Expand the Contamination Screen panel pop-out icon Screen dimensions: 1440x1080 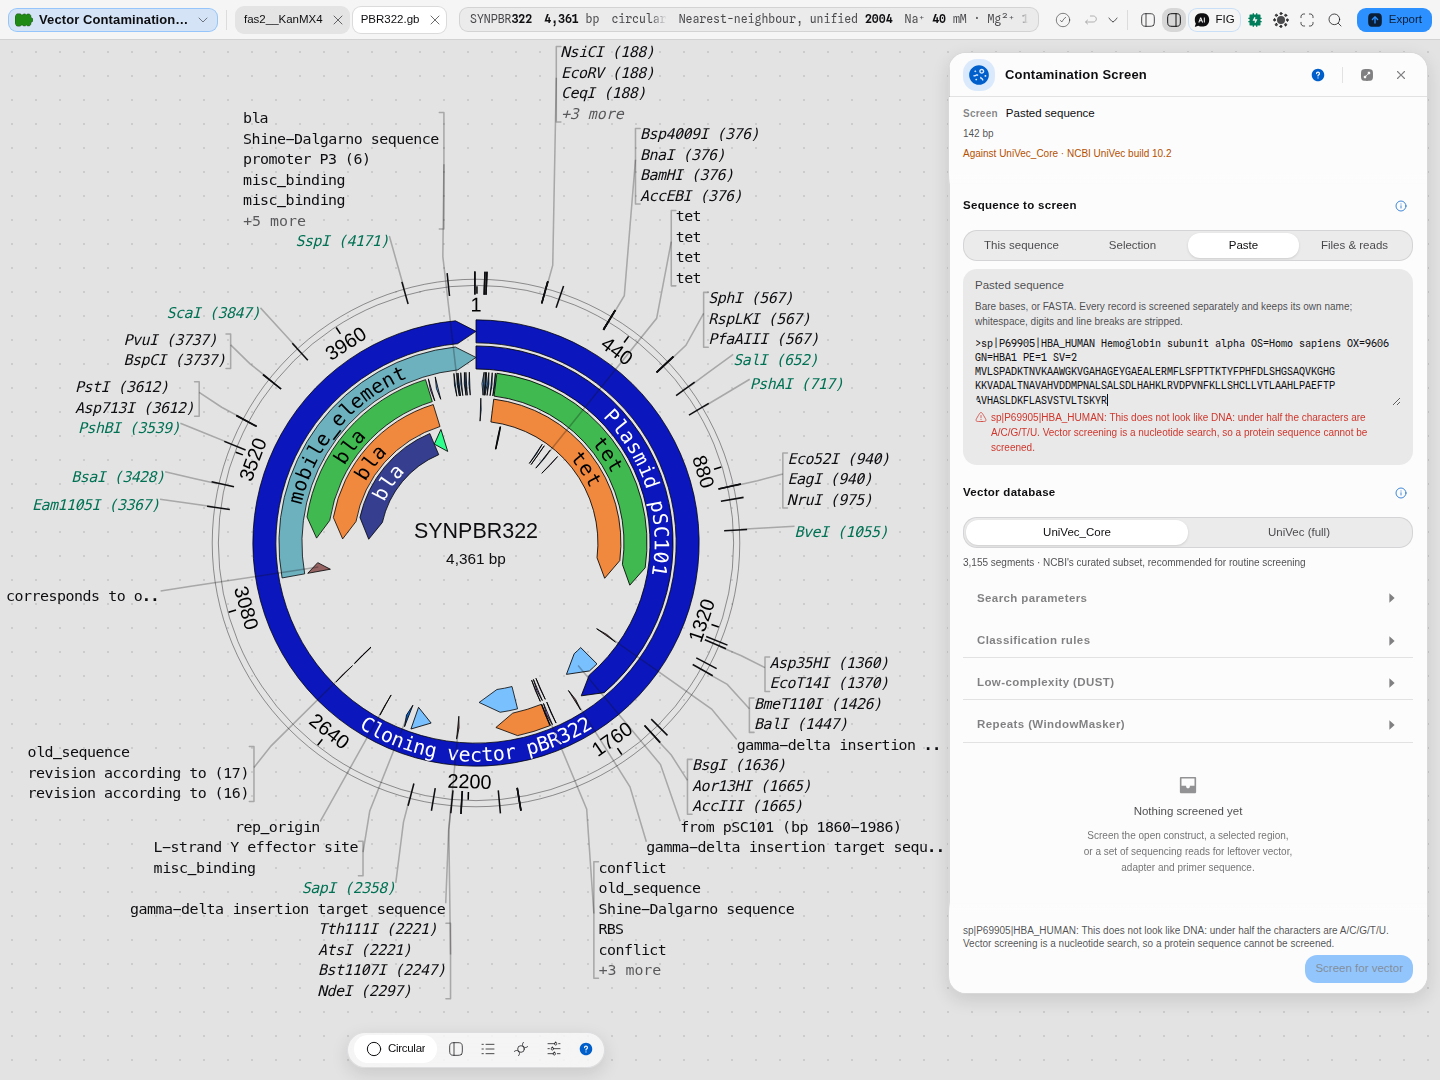coord(1367,75)
